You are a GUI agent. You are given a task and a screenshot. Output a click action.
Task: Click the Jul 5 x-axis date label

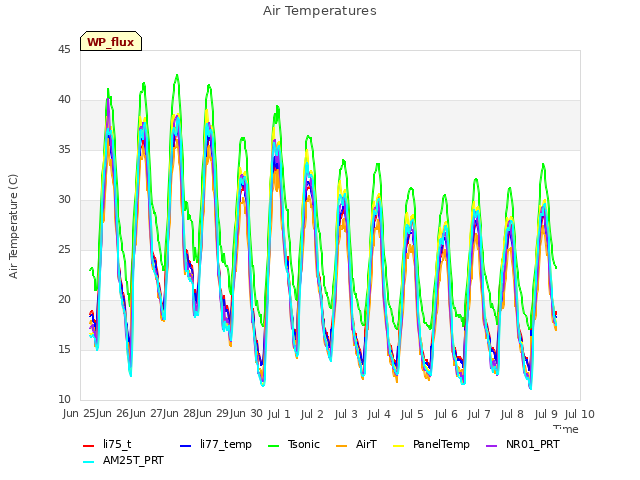point(412,414)
